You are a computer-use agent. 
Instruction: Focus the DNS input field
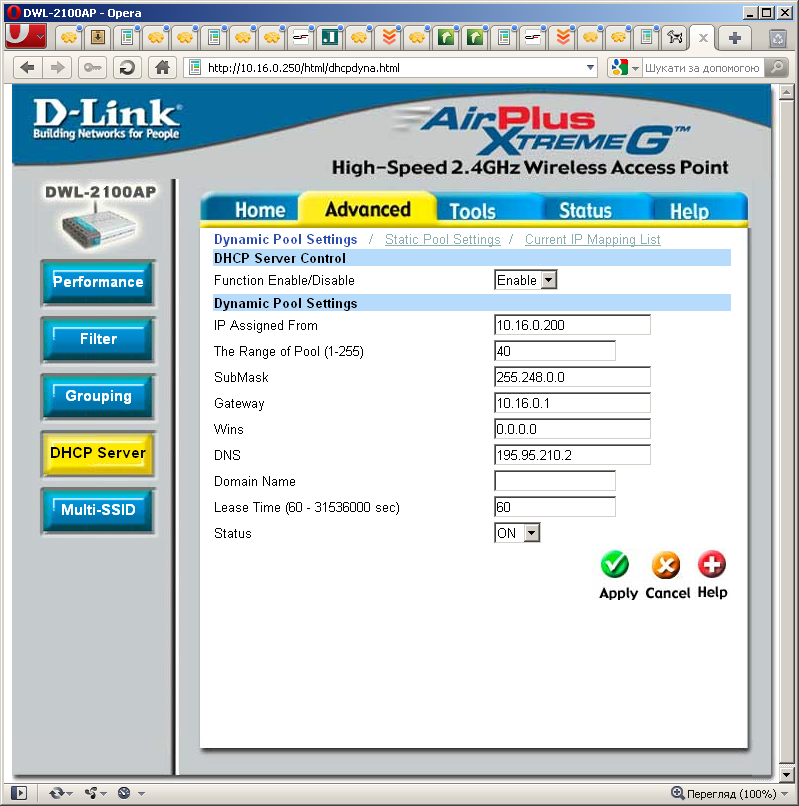tap(572, 455)
